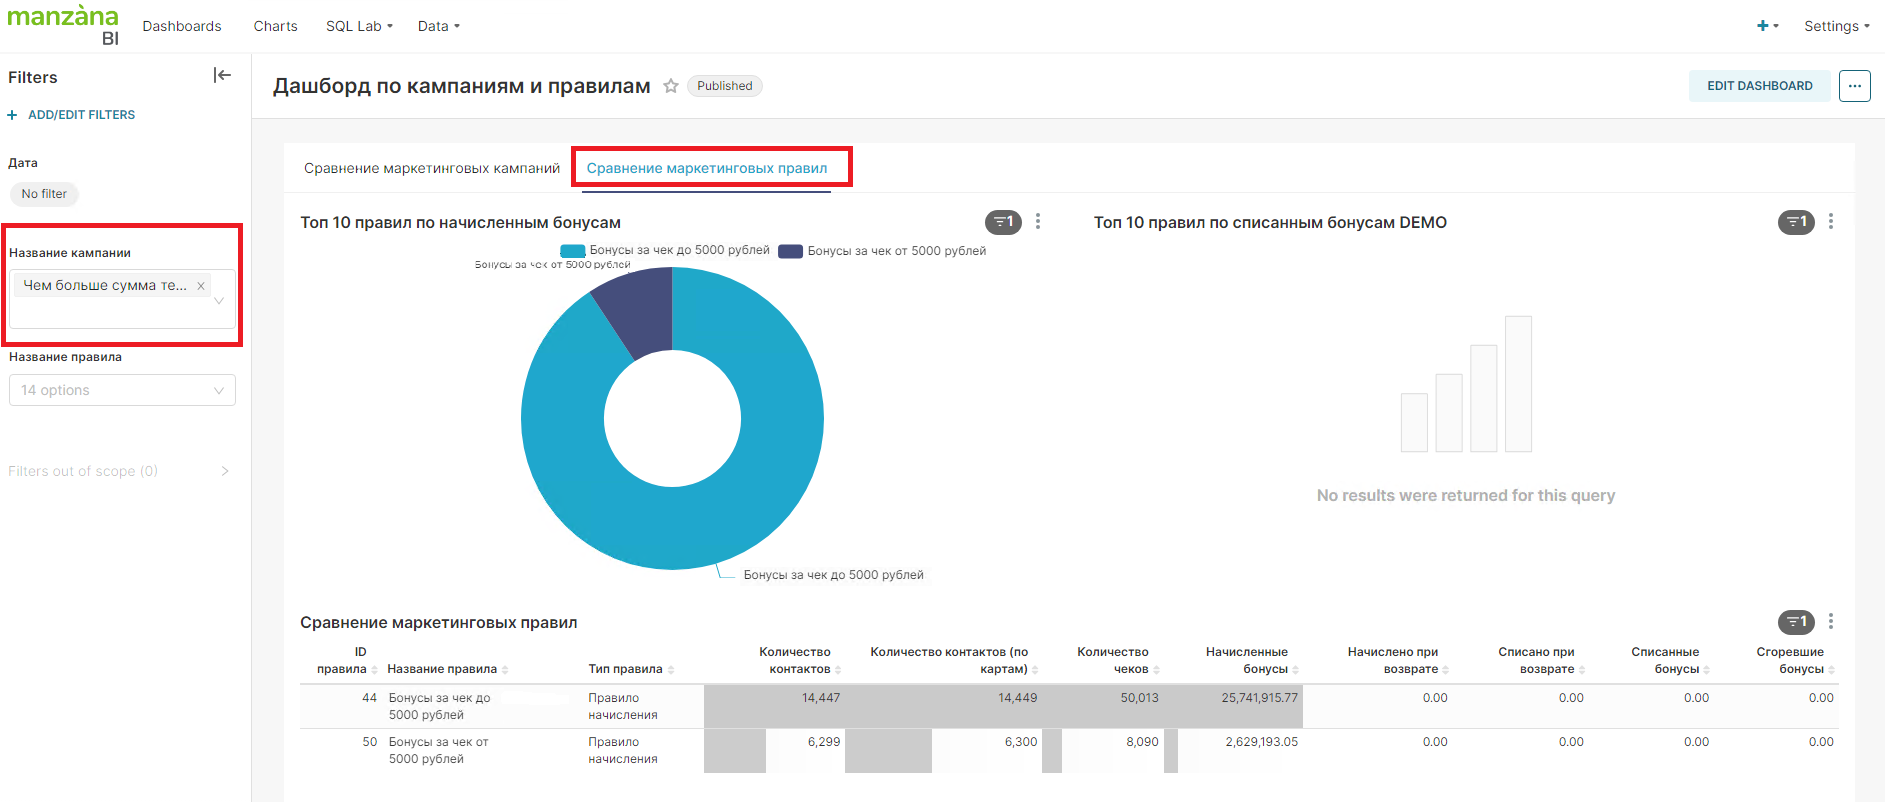Collapse the Filters sidebar panel
This screenshot has height=802, width=1885.
click(x=222, y=76)
